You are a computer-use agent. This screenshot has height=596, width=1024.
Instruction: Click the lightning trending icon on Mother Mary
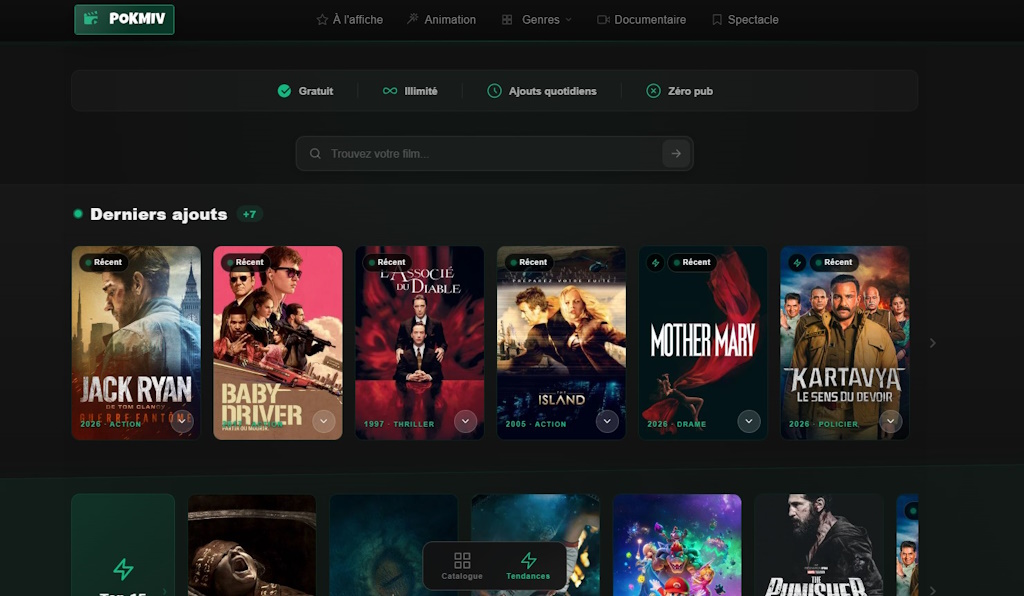pyautogui.click(x=655, y=262)
